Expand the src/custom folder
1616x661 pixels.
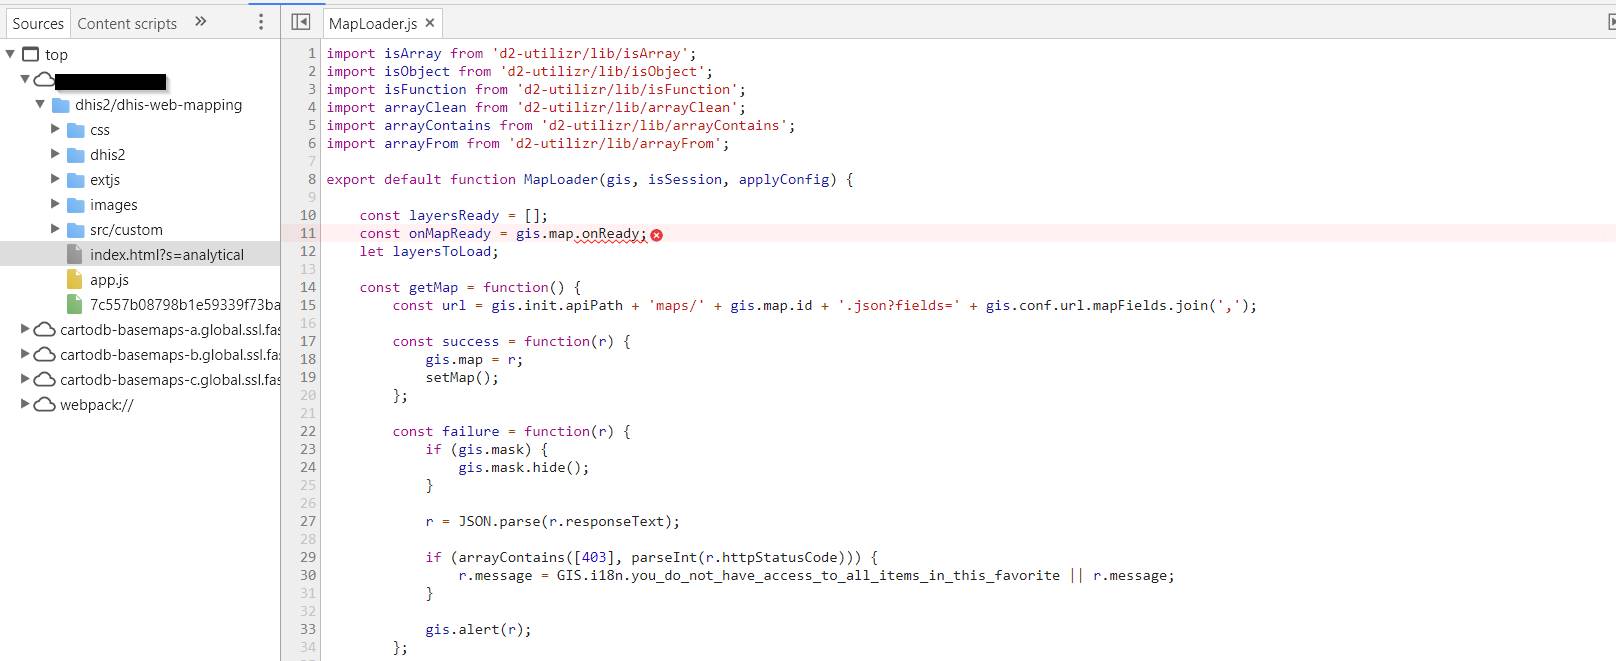click(x=55, y=229)
